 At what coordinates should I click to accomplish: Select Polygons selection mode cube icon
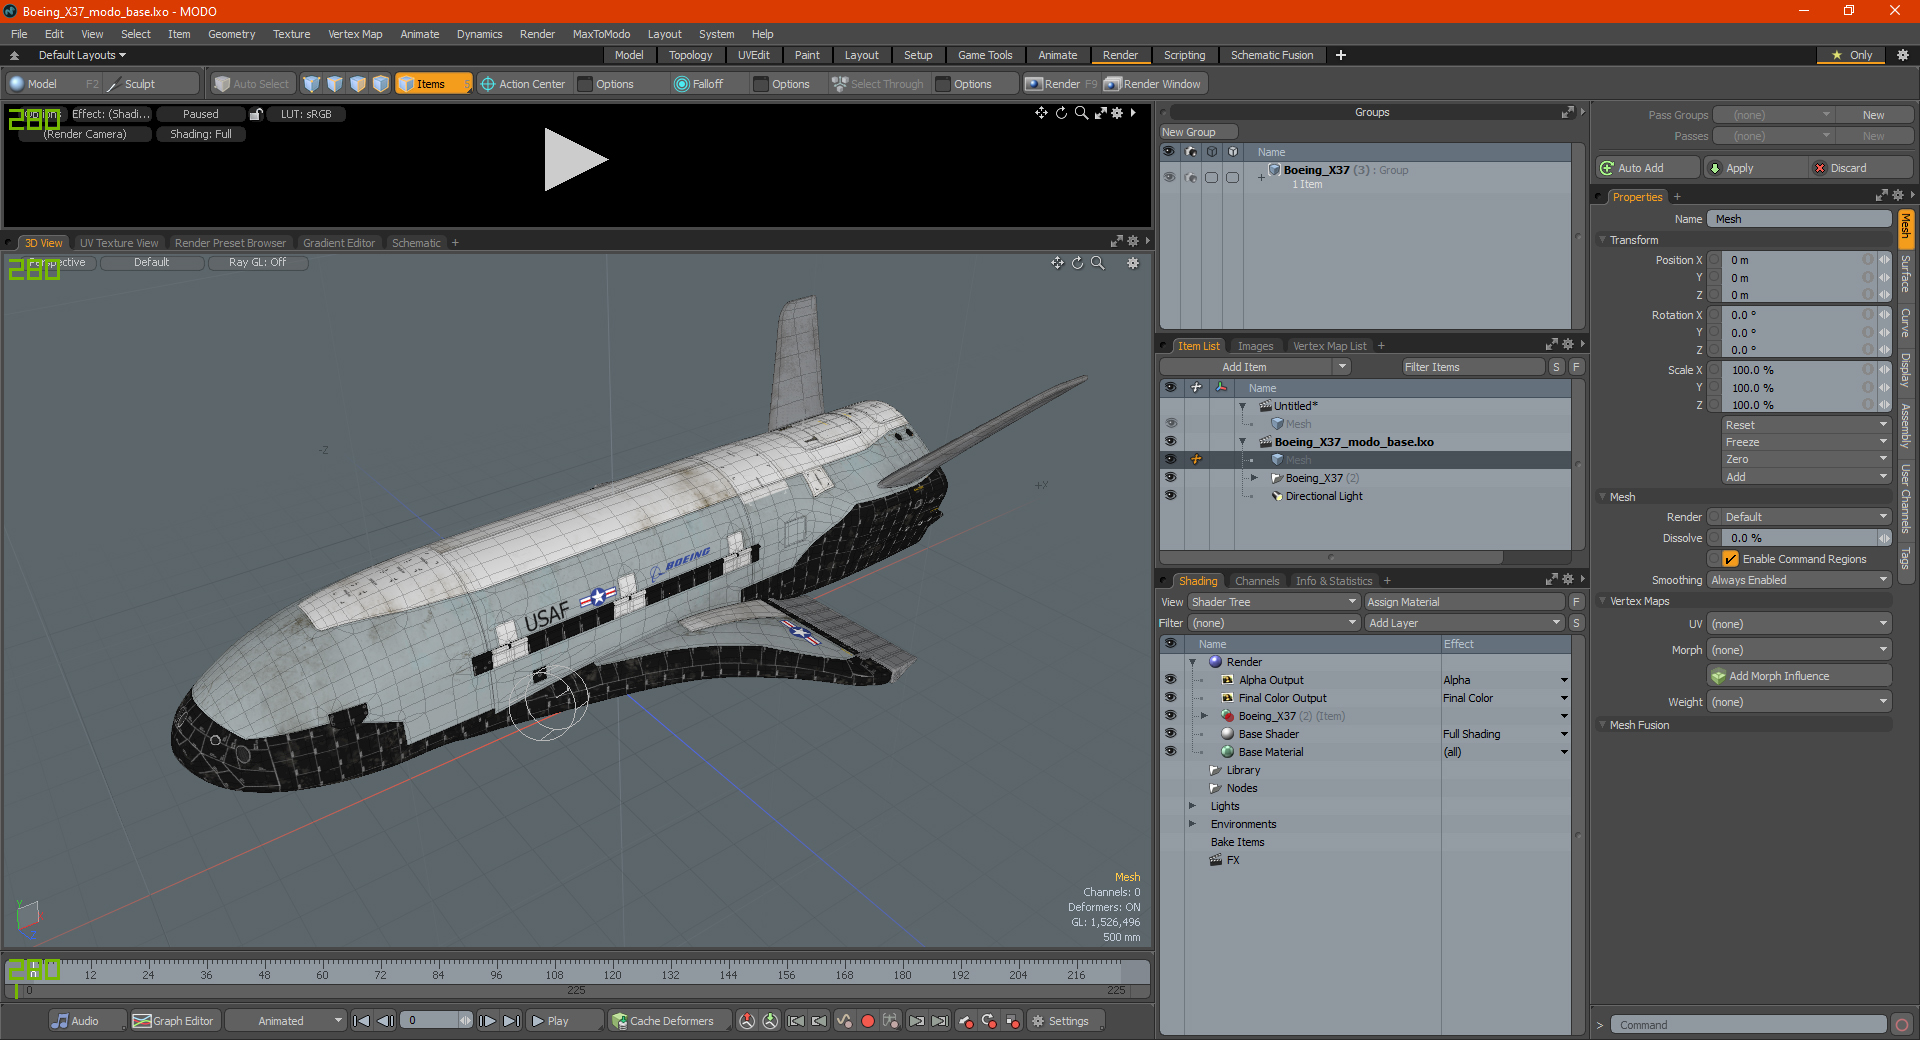[x=358, y=84]
